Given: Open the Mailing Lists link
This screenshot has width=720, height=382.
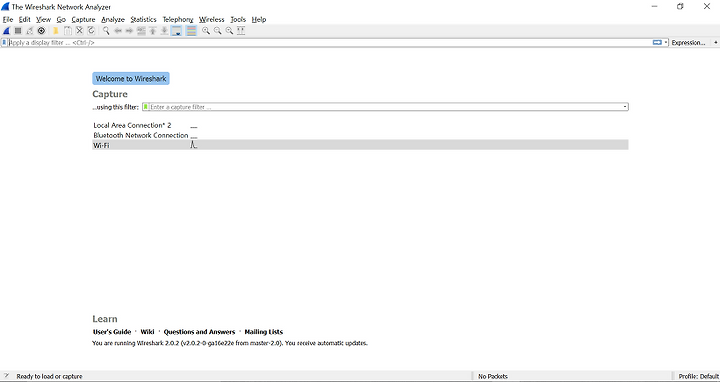Looking at the screenshot, I should (x=264, y=332).
